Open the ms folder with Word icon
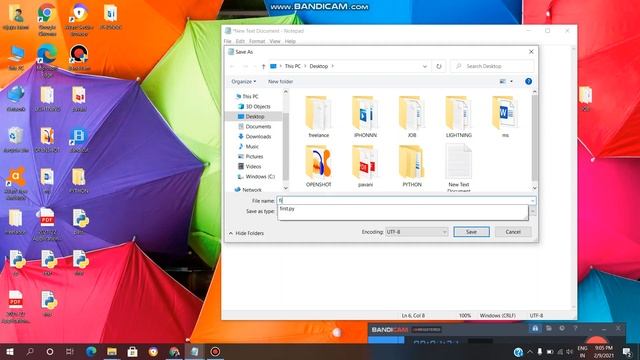Screen dimensions: 640x360 click(505, 117)
